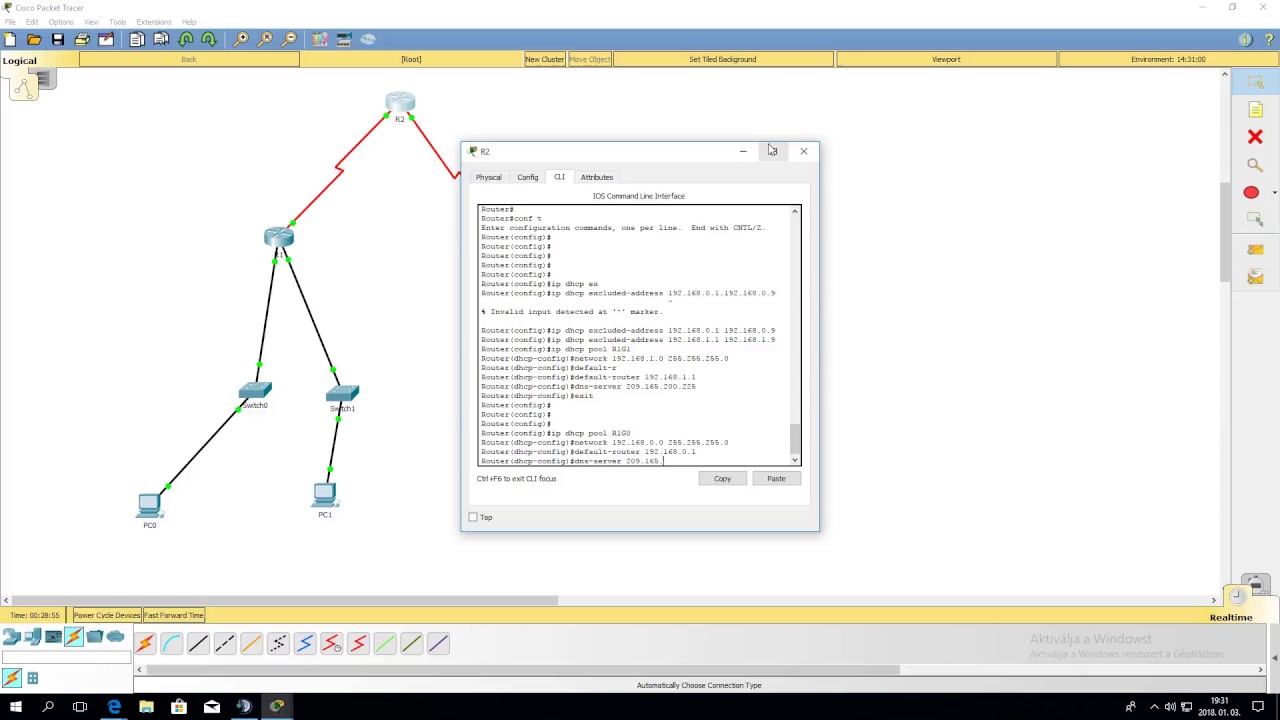This screenshot has height=720, width=1280.
Task: Switch to Physical tab in R2
Action: pyautogui.click(x=488, y=177)
